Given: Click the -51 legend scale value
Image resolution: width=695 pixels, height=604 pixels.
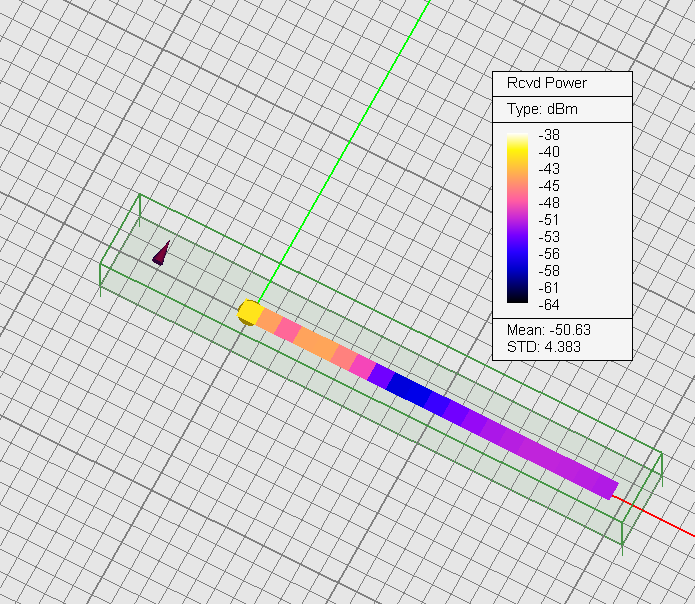Looking at the screenshot, I should point(549,220).
